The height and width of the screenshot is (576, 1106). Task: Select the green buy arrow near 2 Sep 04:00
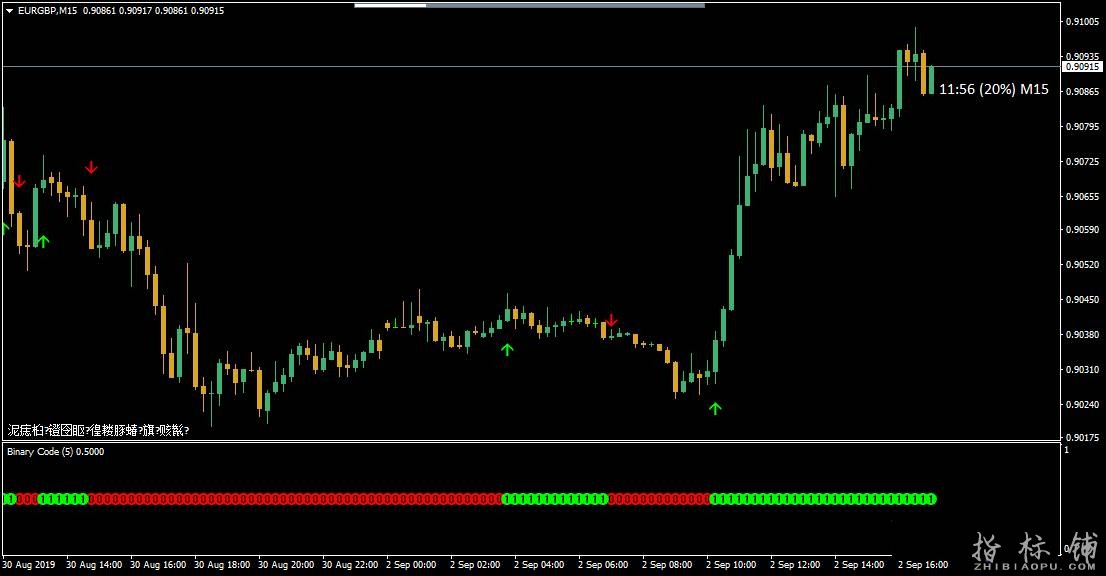[507, 348]
